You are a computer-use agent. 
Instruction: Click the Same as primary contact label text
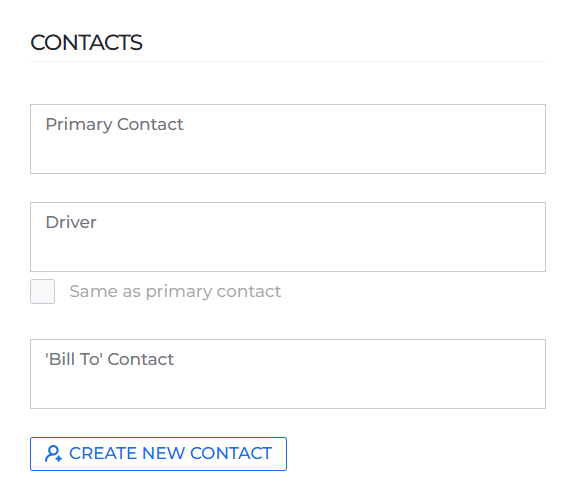coord(175,292)
